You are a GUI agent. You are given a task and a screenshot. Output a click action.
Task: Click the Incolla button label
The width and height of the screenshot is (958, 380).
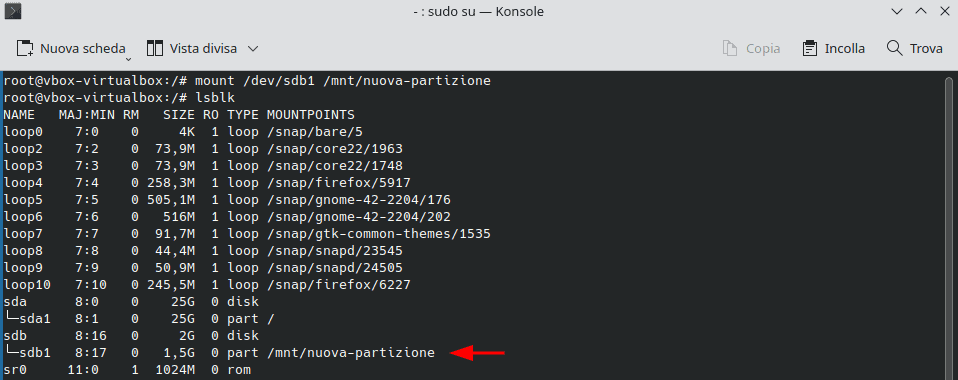pos(844,48)
